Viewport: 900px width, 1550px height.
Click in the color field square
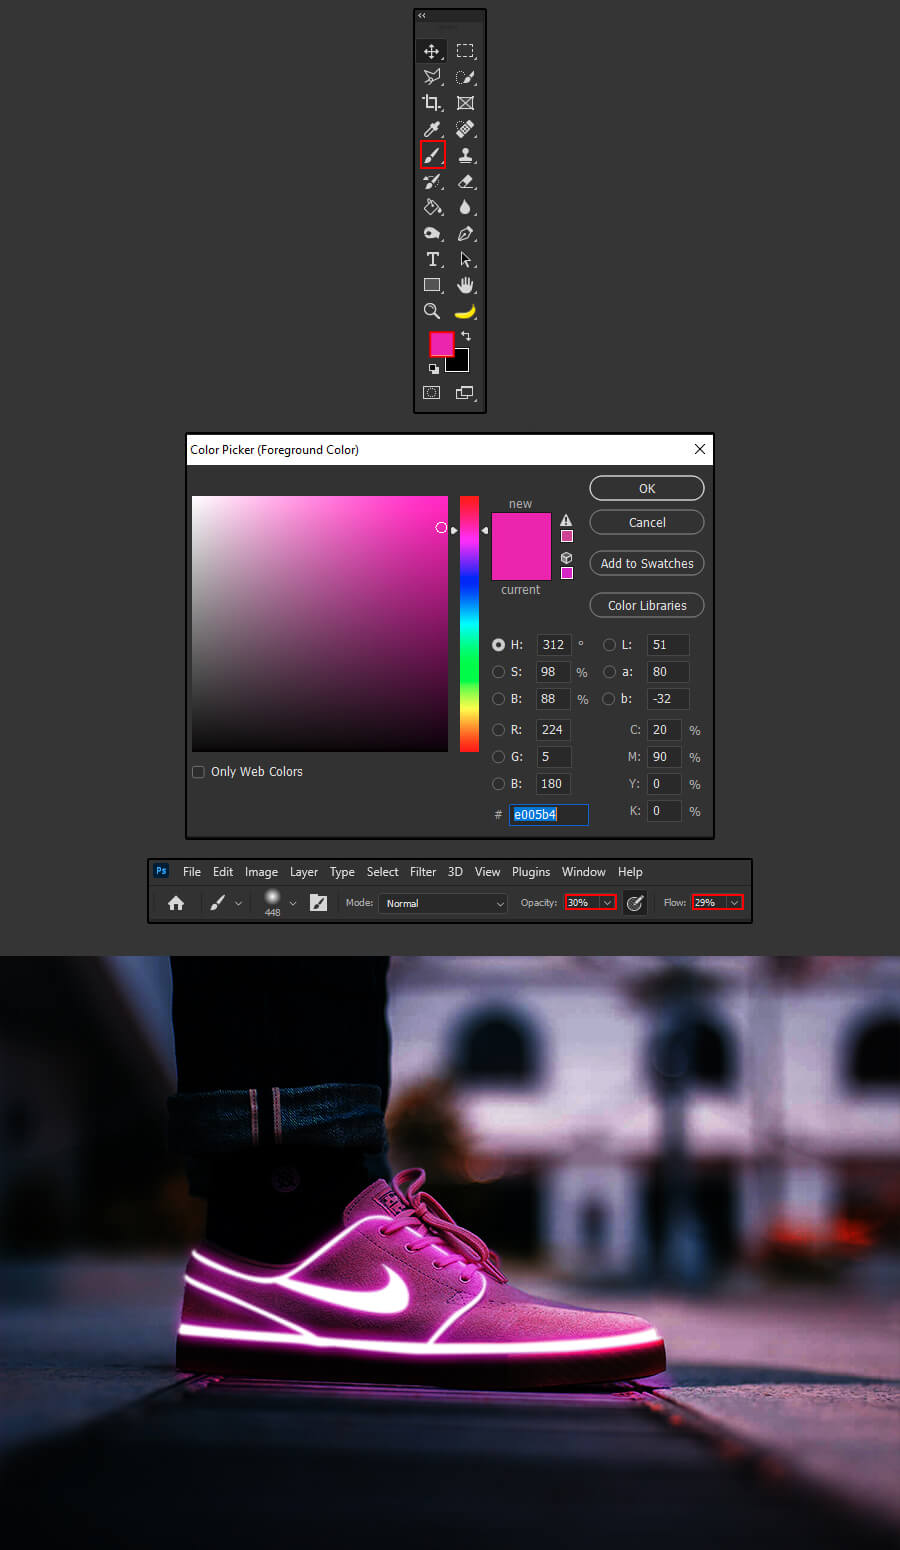coord(320,624)
